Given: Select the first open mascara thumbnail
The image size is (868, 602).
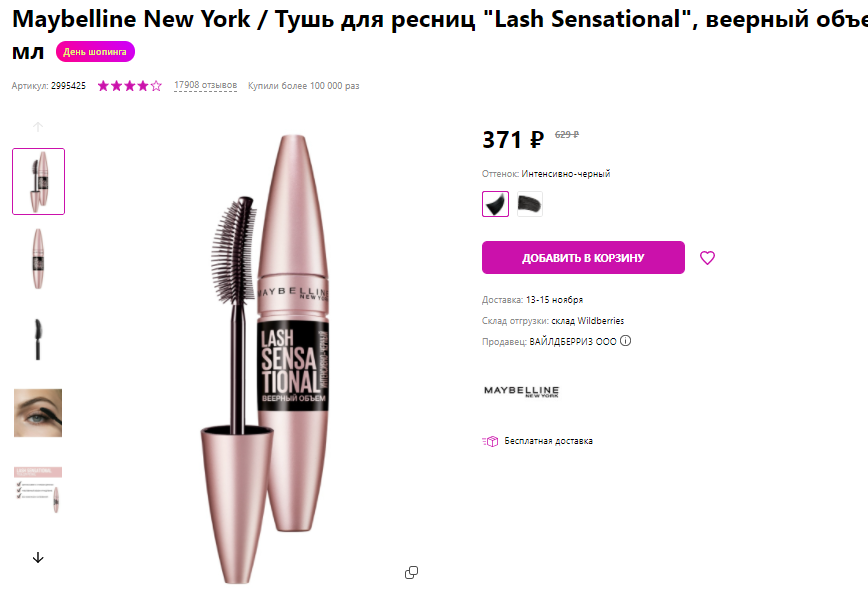Looking at the screenshot, I should tap(38, 181).
